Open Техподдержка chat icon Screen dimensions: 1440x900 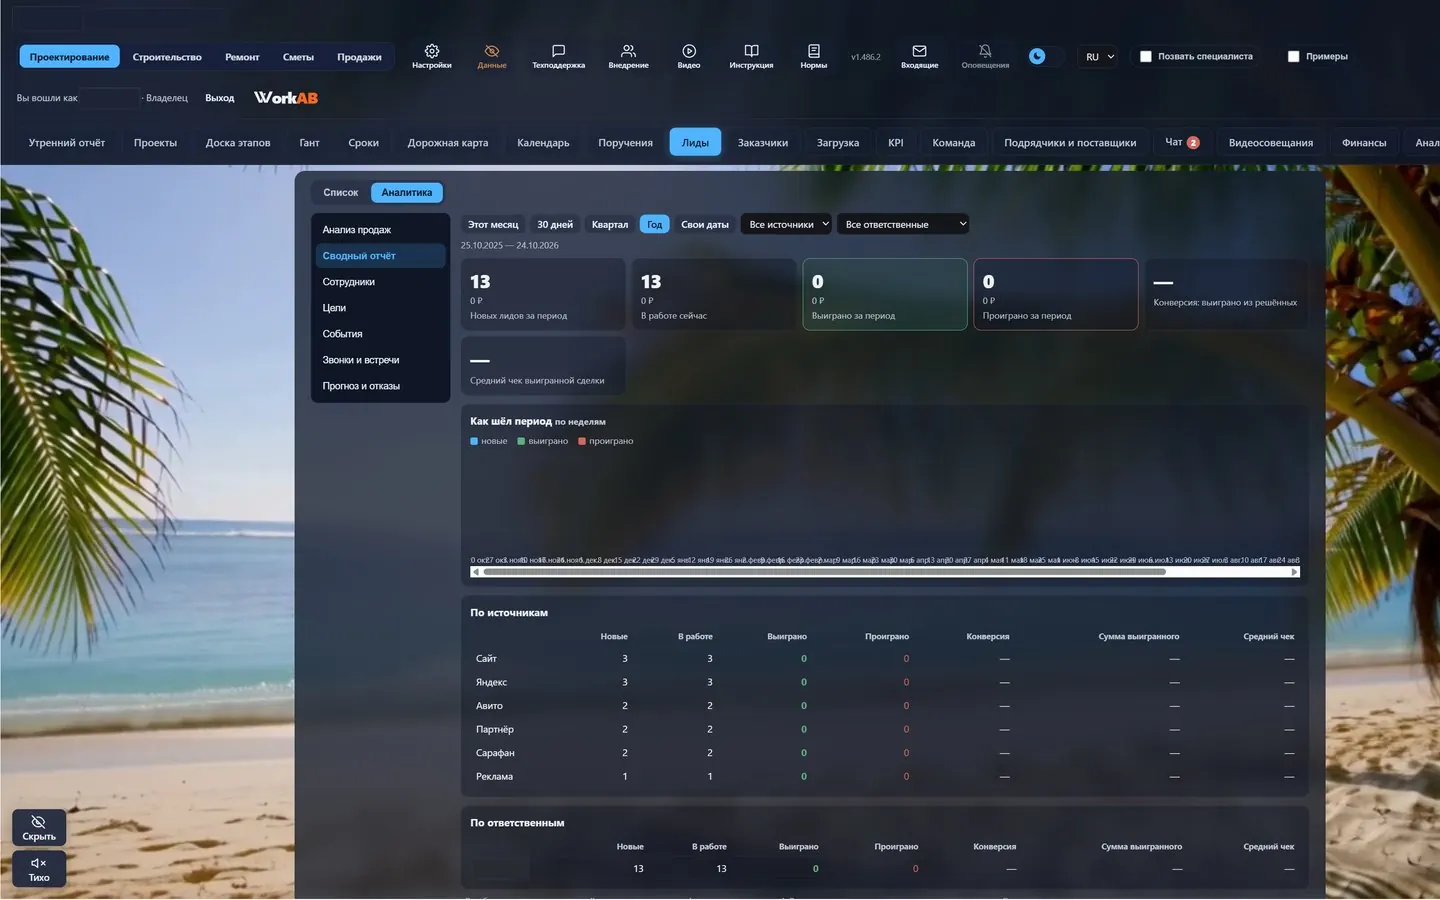(558, 51)
